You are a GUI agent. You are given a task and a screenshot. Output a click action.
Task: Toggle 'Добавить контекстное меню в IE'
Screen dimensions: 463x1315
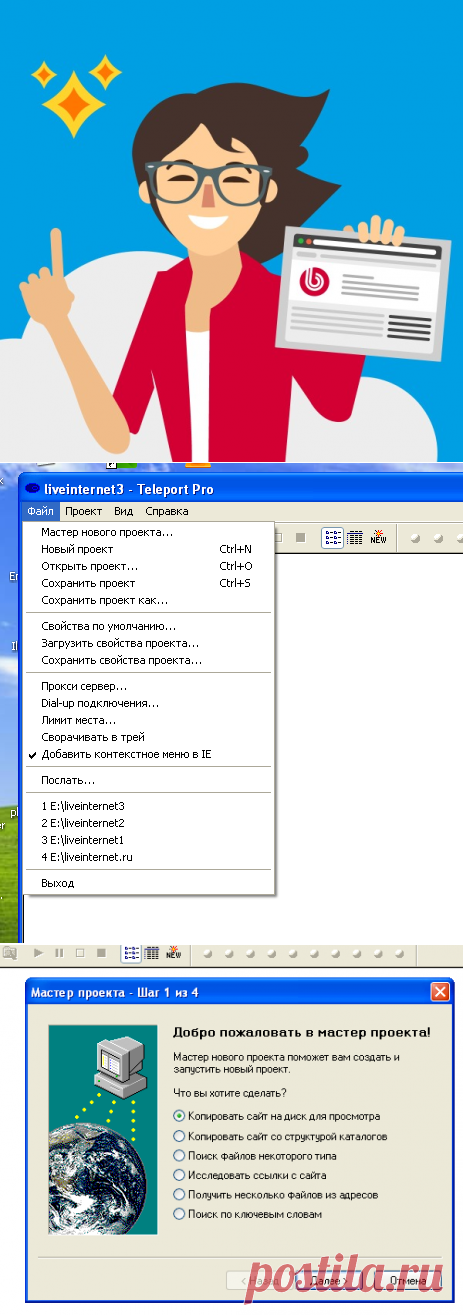coord(147,754)
